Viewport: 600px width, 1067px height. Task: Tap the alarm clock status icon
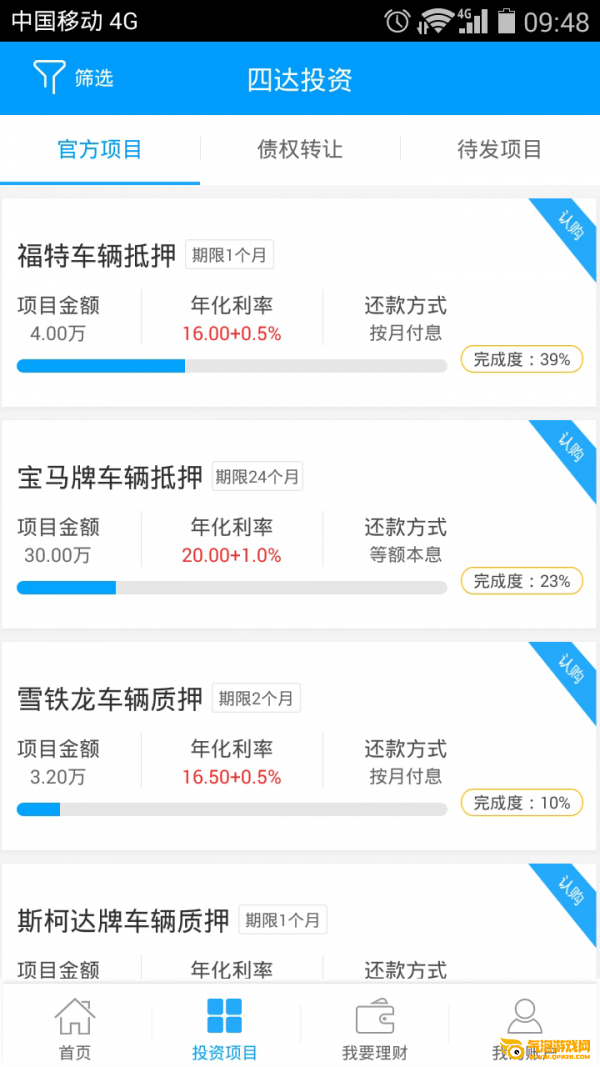click(397, 21)
